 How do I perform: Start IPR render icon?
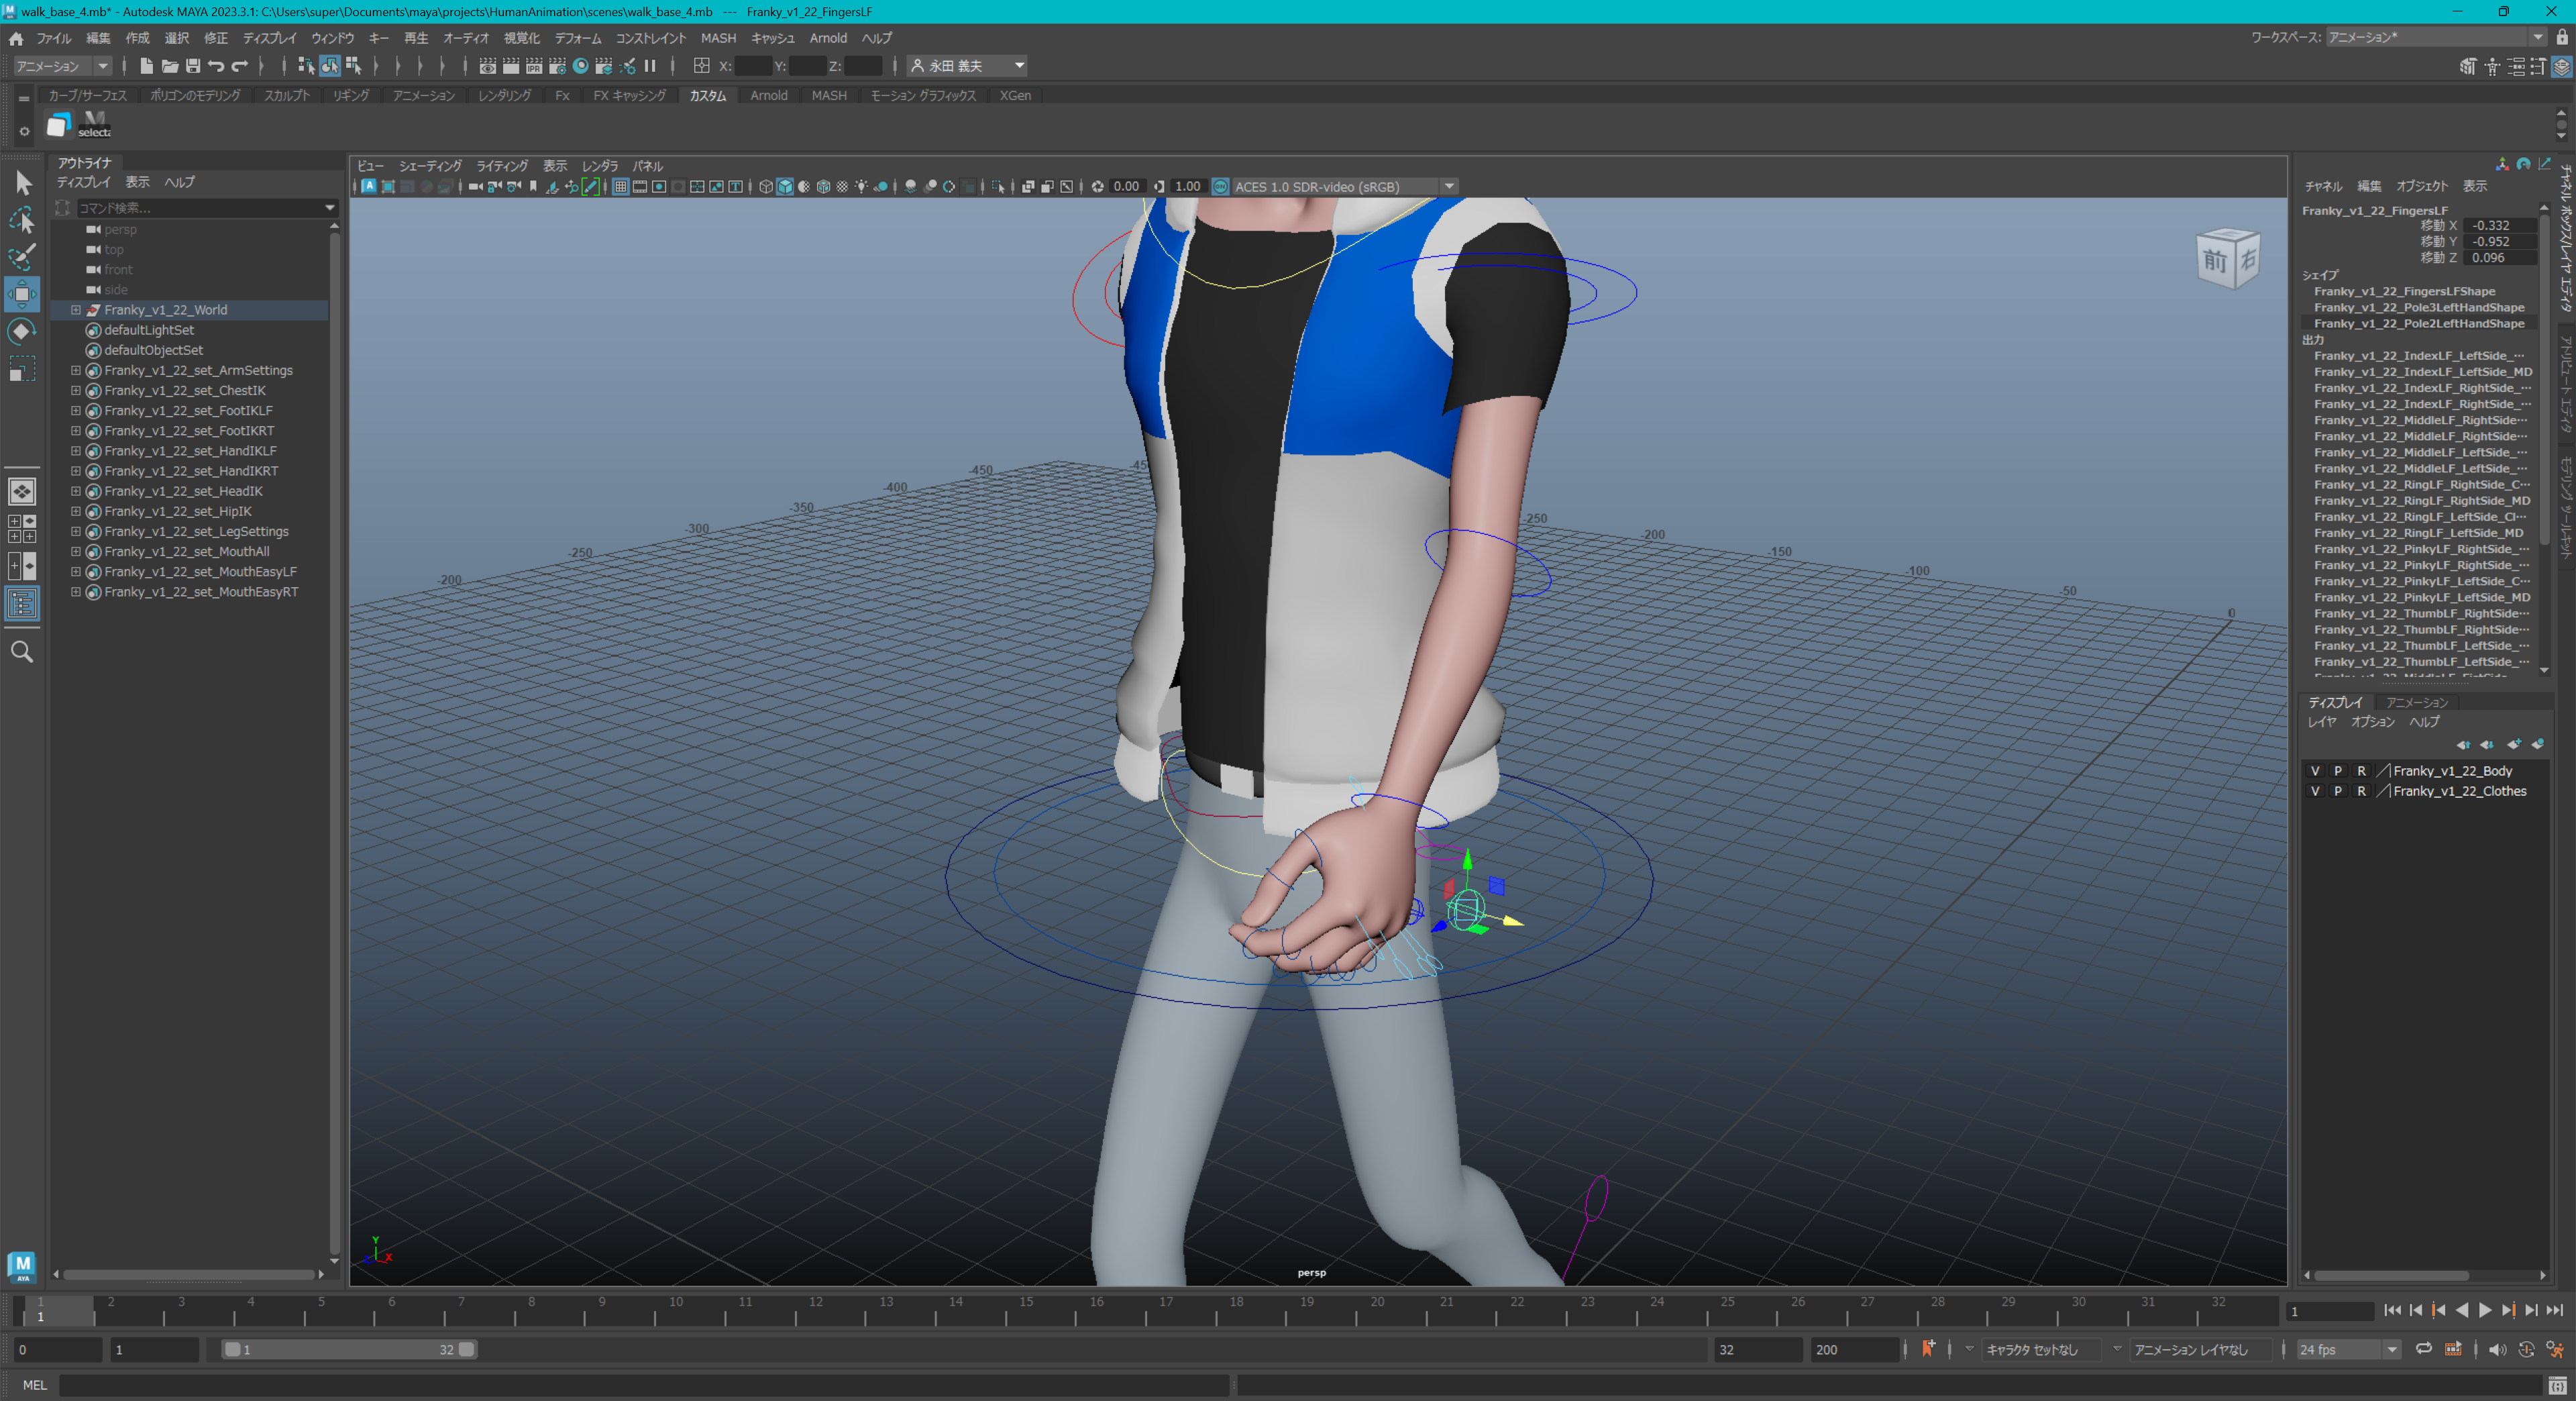[x=534, y=66]
